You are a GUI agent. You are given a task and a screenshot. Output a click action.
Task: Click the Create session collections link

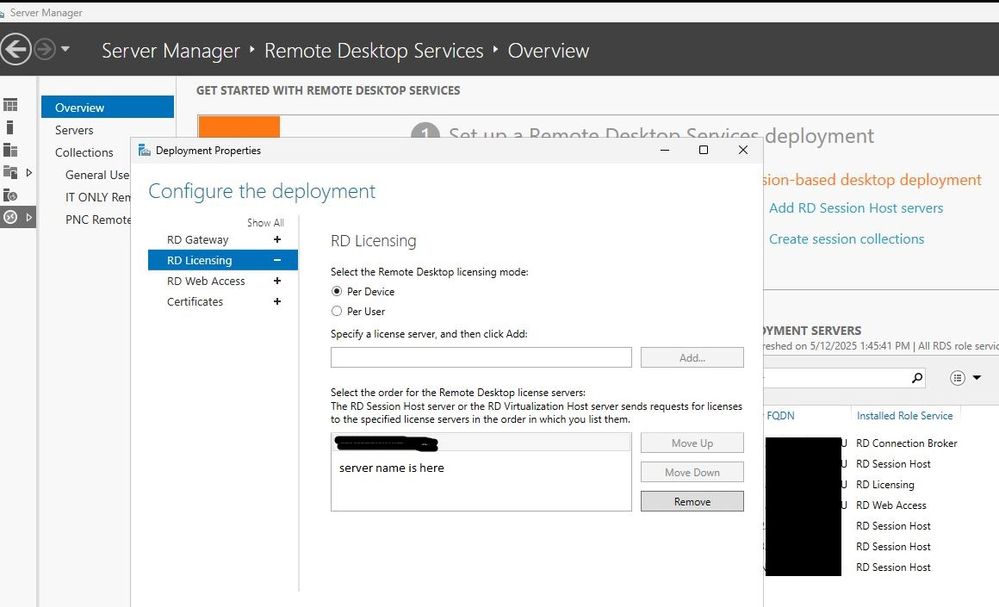(x=846, y=239)
